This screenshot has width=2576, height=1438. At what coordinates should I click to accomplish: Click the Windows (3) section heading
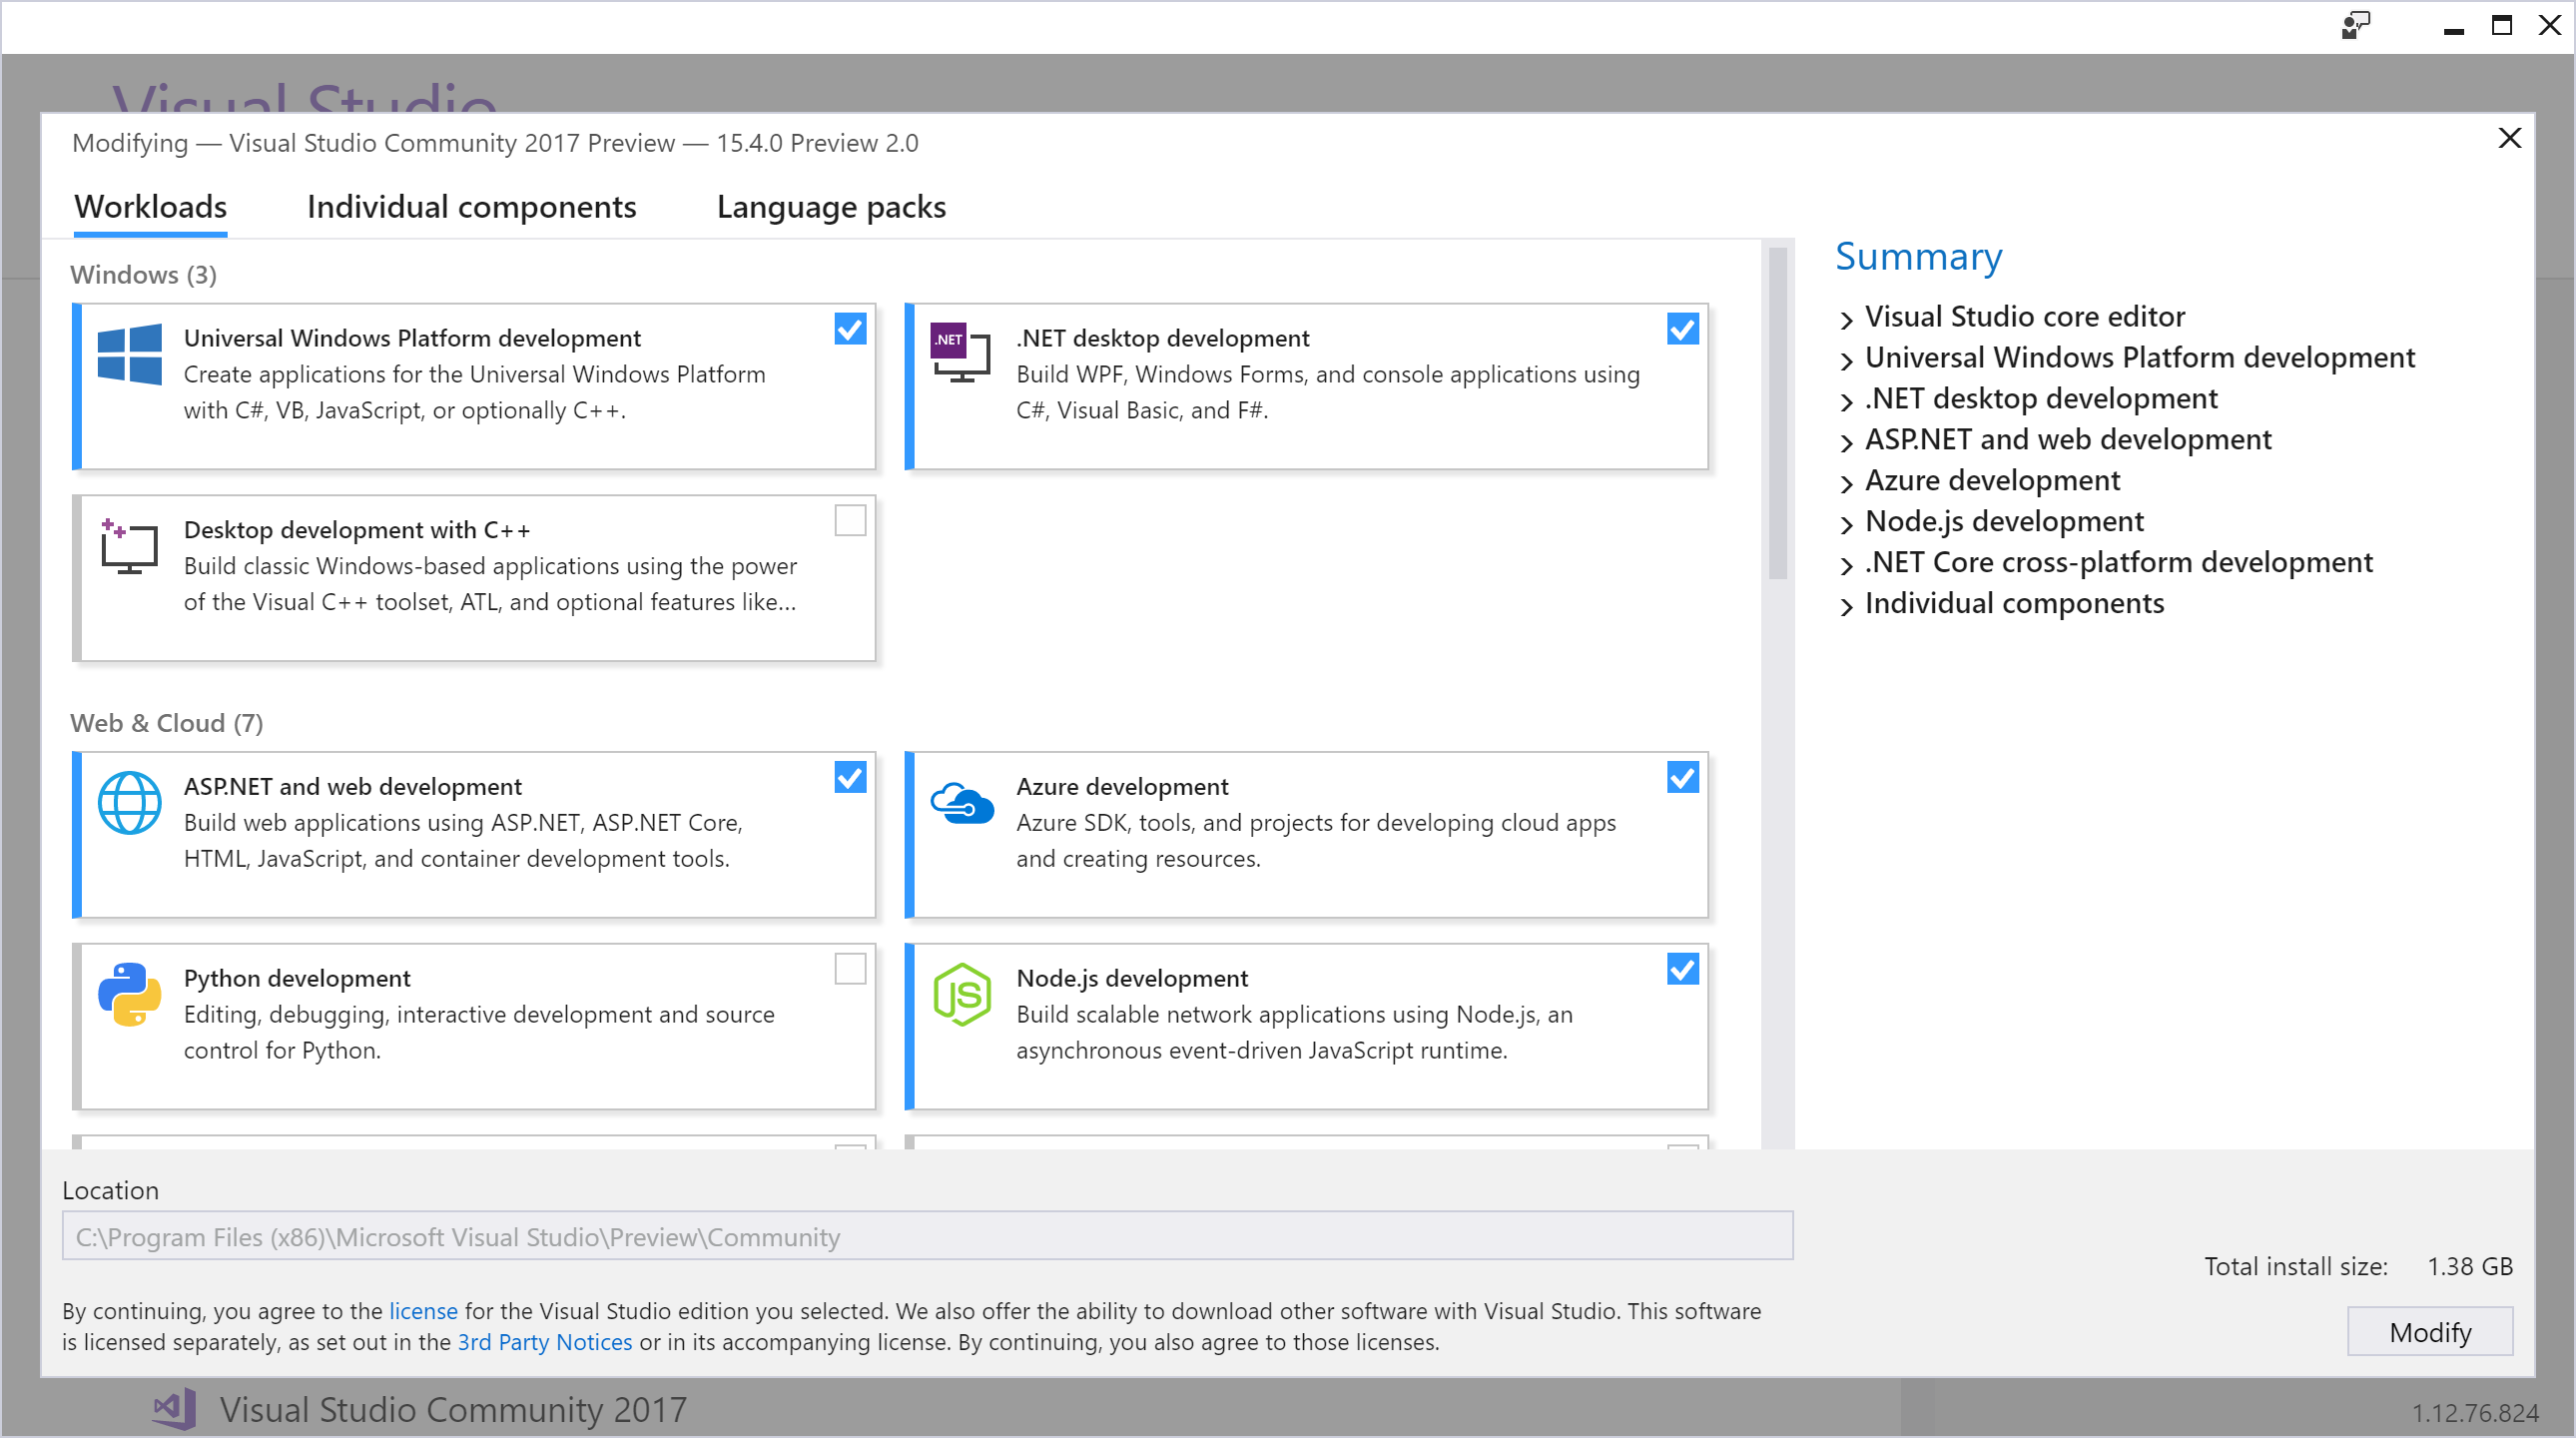pyautogui.click(x=143, y=274)
